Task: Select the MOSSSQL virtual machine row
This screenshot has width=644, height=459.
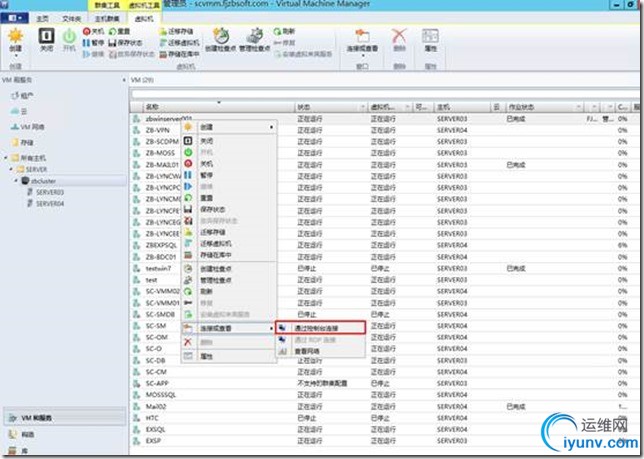Action: tap(384, 395)
